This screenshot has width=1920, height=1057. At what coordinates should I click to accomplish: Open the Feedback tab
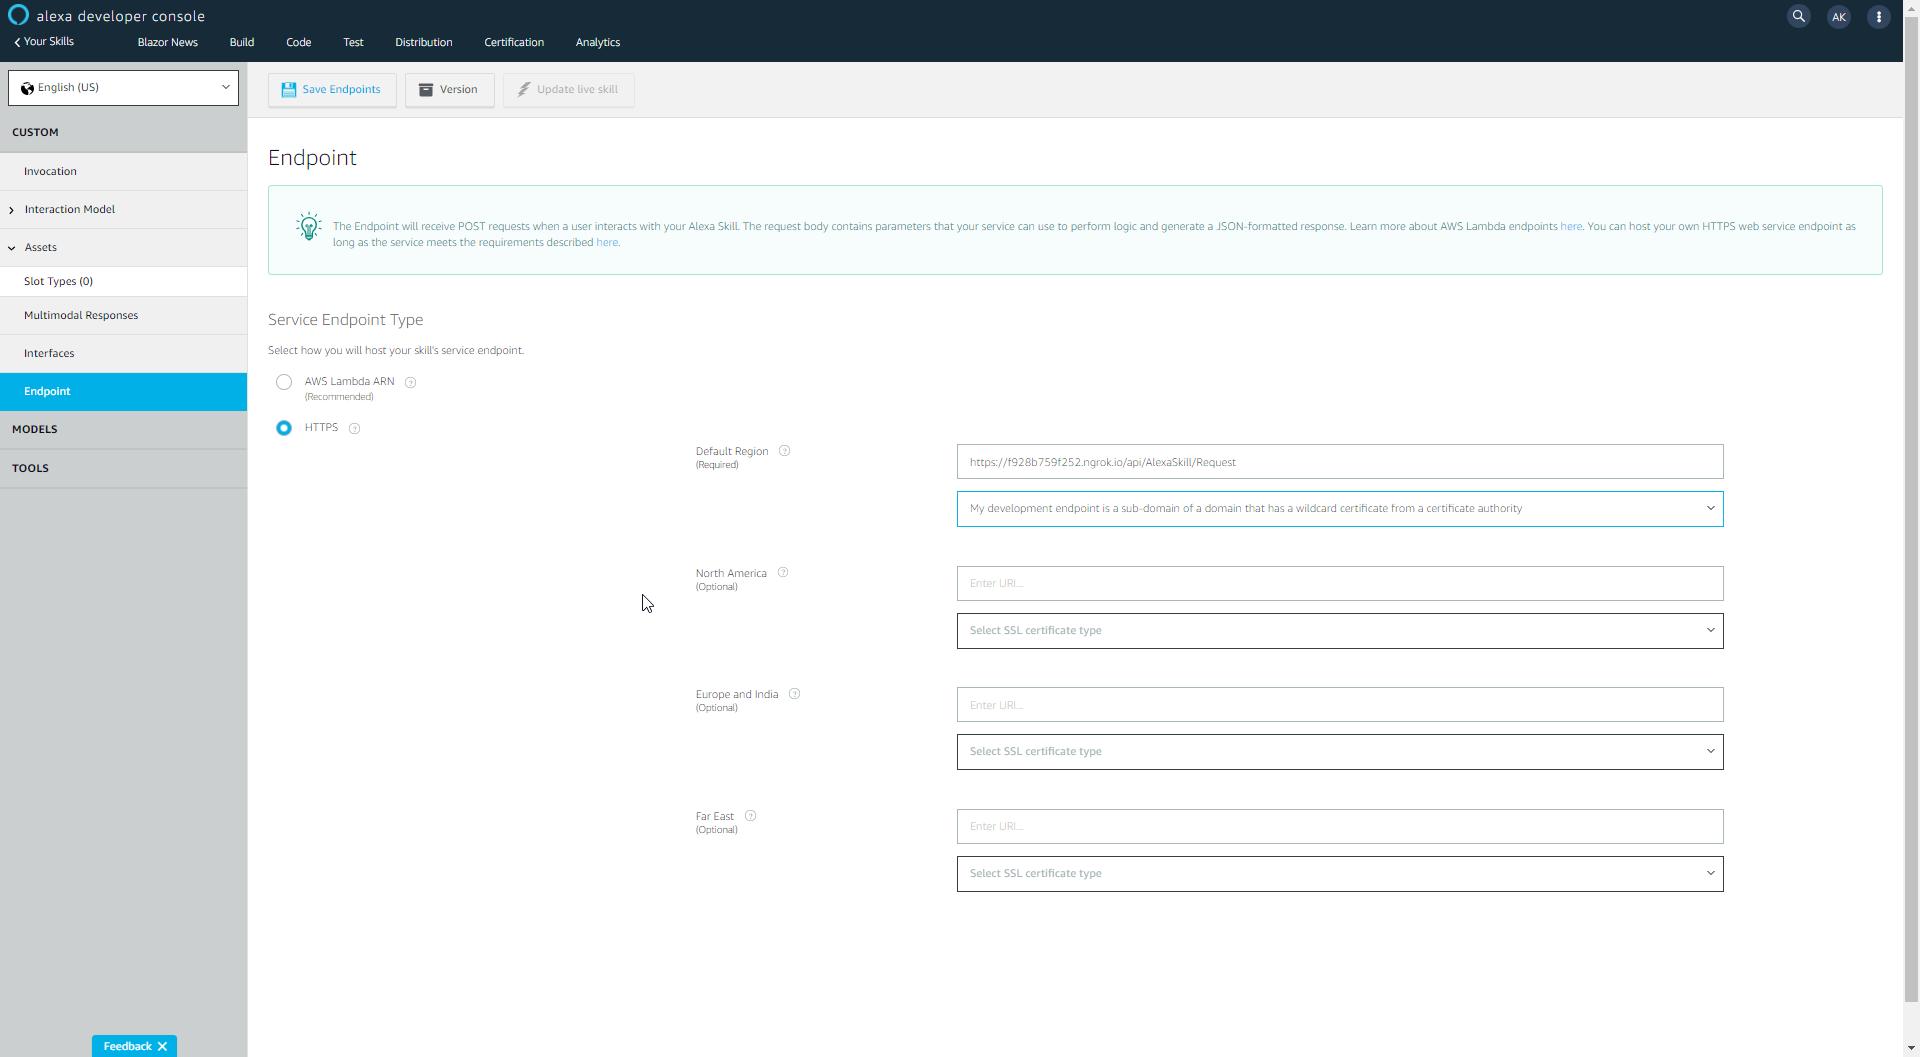(127, 1046)
